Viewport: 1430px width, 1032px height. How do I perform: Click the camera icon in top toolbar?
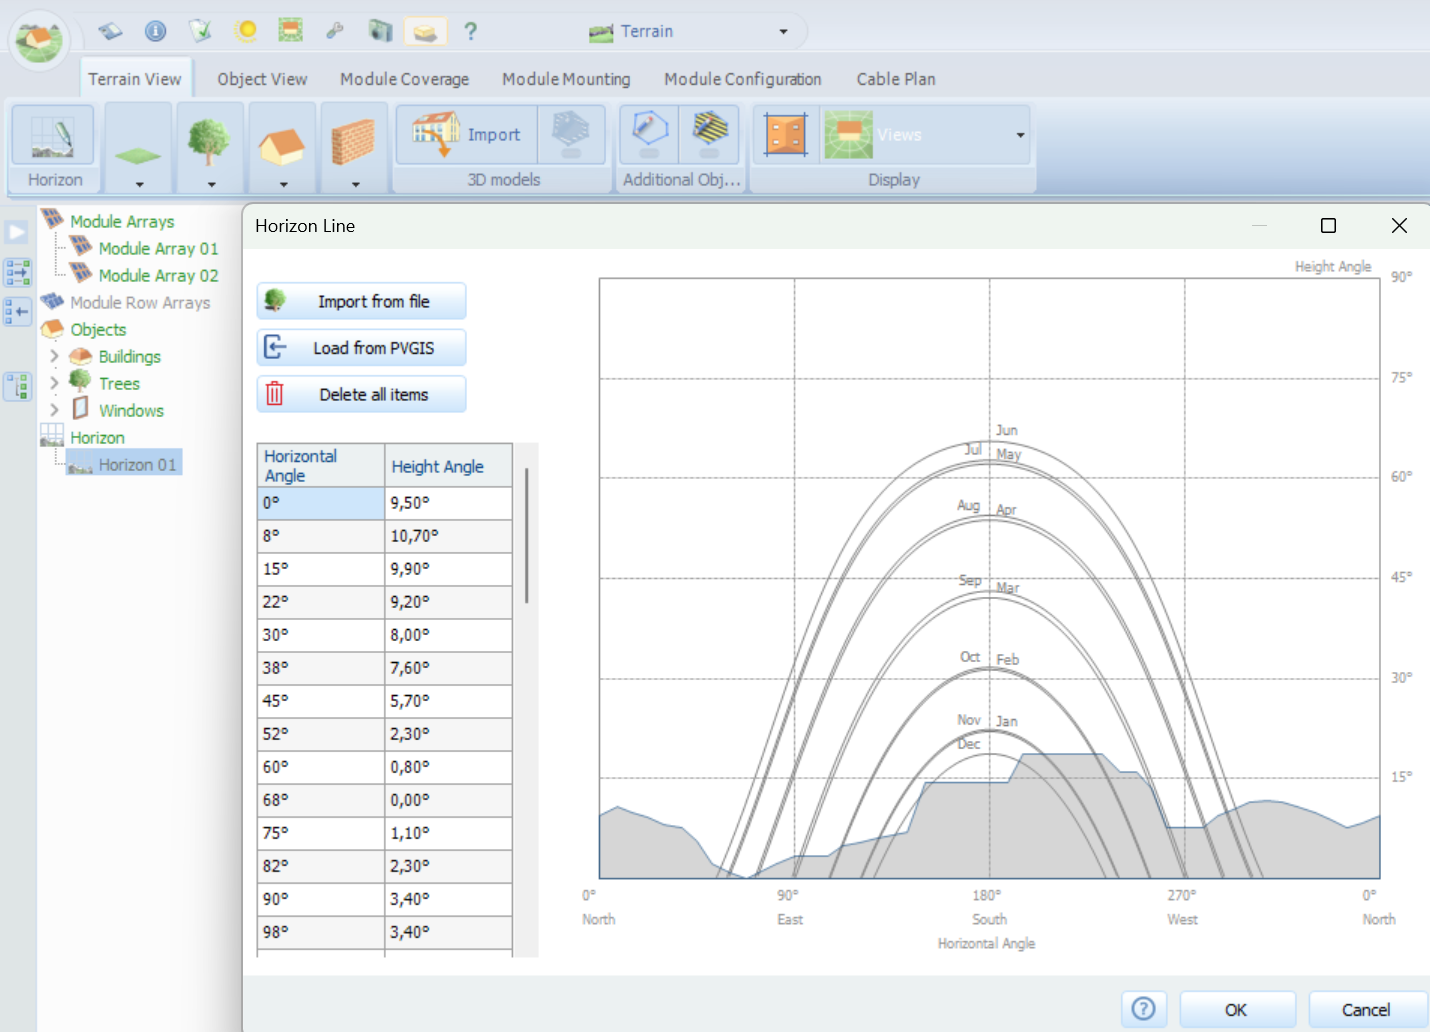[x=380, y=31]
